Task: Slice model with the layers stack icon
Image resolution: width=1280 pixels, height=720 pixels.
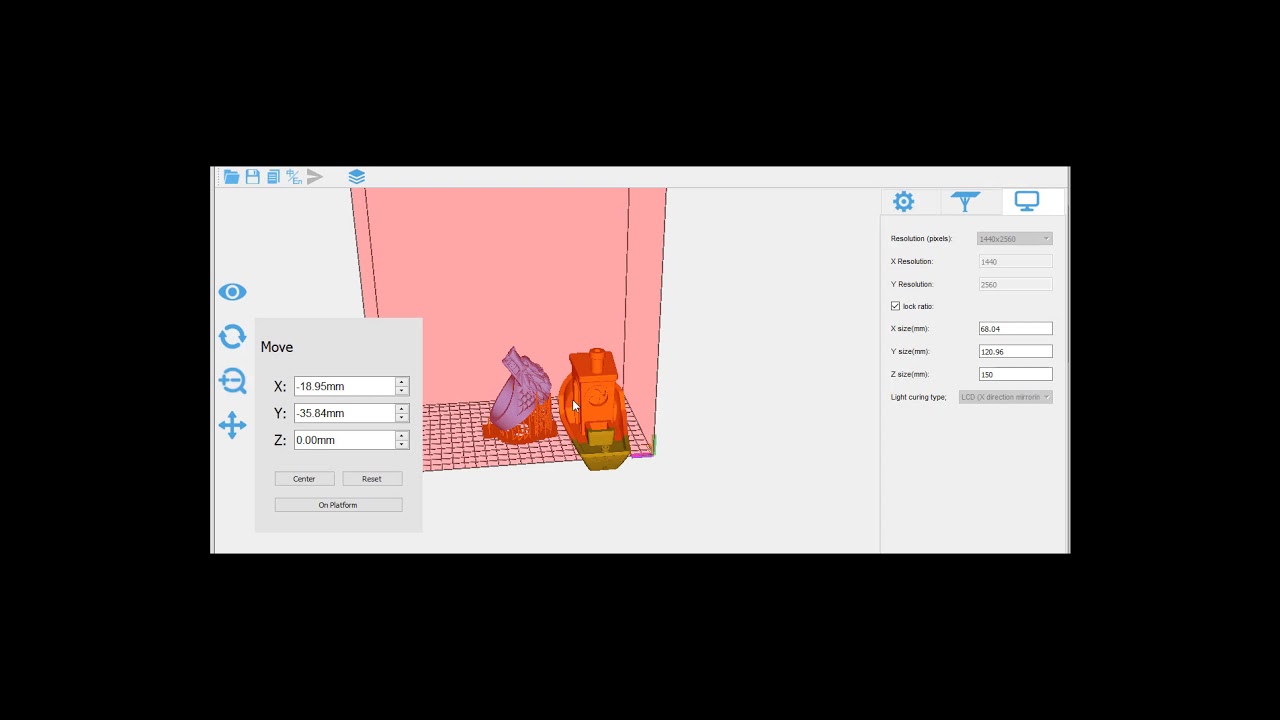Action: point(357,177)
